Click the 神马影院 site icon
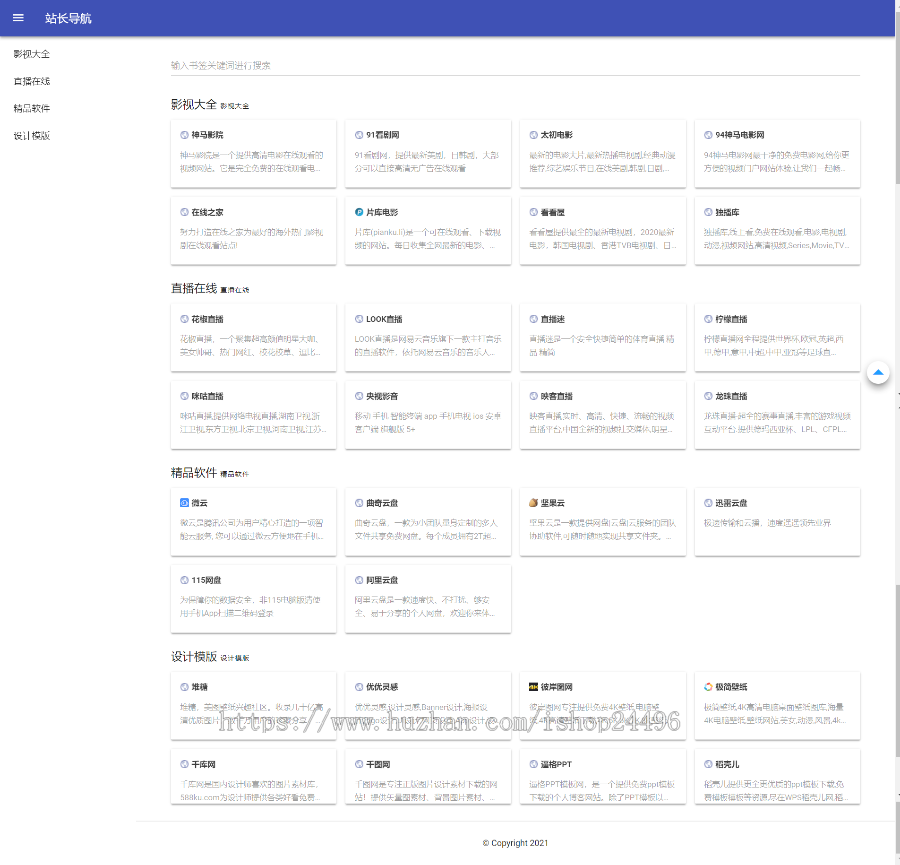This screenshot has width=900, height=865. tap(184, 135)
